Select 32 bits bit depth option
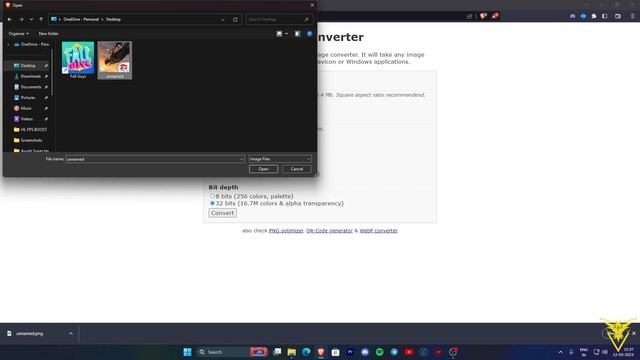Screen dimensions: 640x360 (212, 203)
